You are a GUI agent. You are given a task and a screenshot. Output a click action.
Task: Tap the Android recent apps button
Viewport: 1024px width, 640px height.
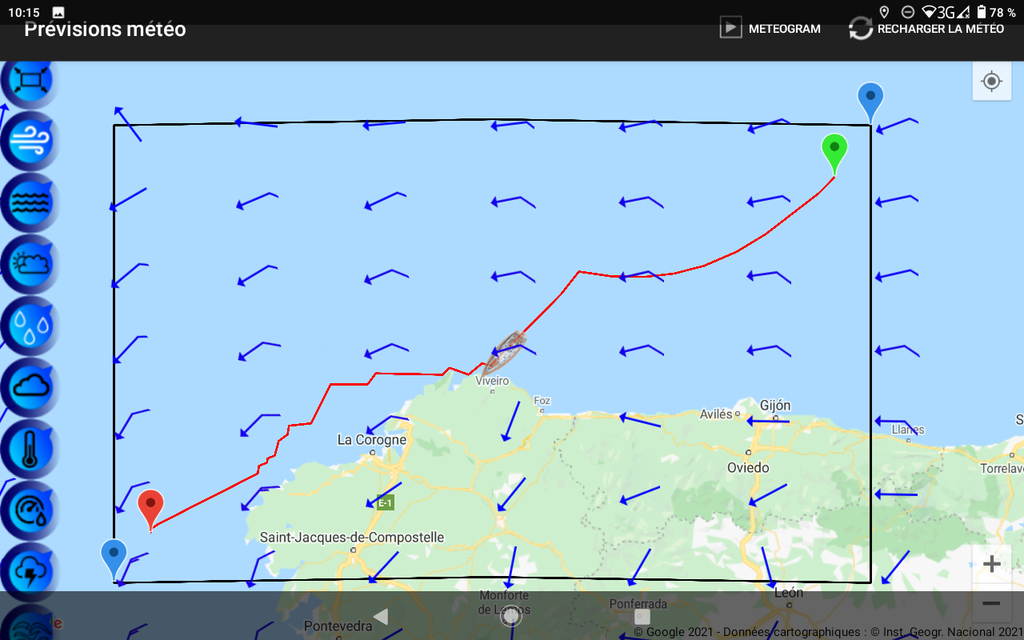[x=642, y=616]
